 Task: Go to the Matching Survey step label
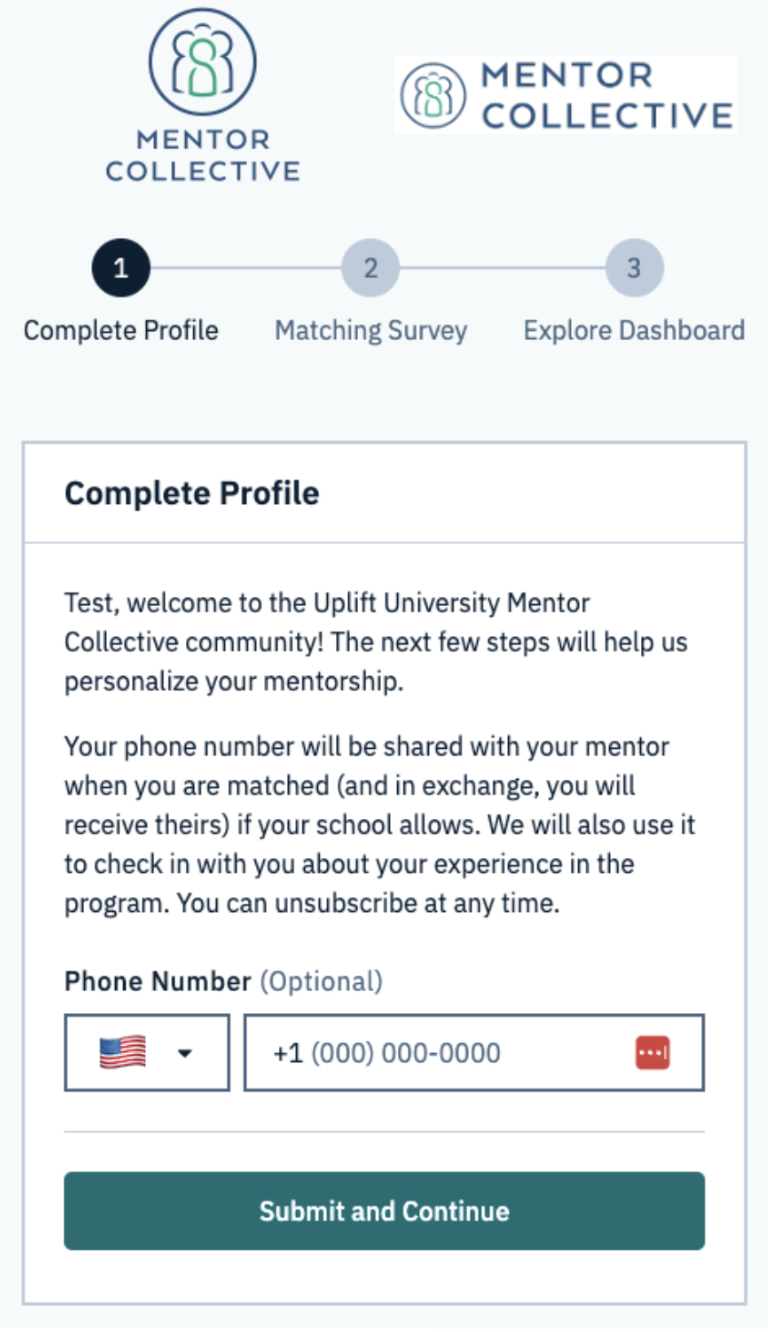click(x=371, y=331)
